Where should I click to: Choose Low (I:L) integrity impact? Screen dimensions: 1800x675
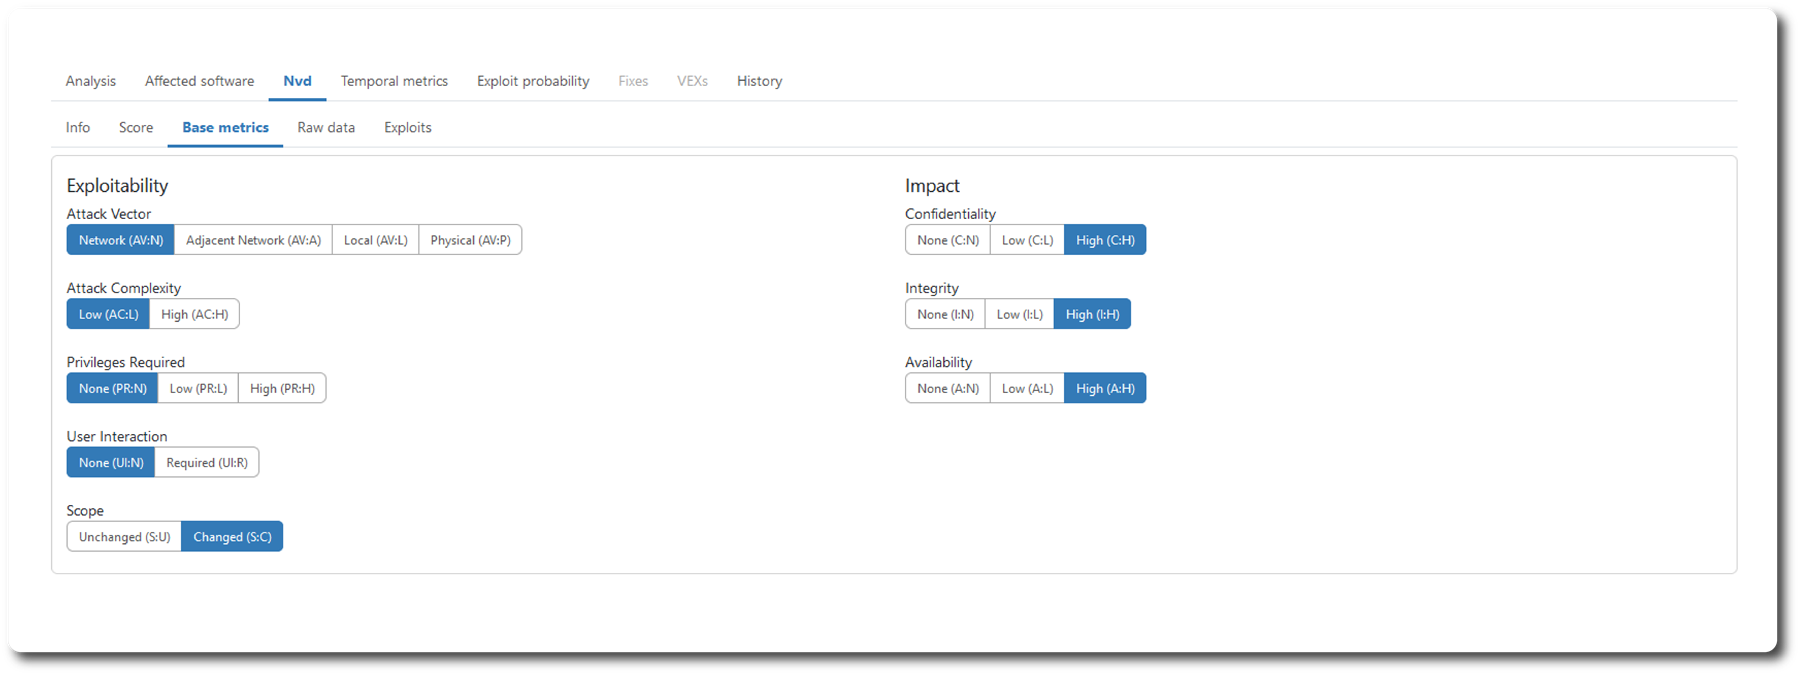coord(1019,314)
